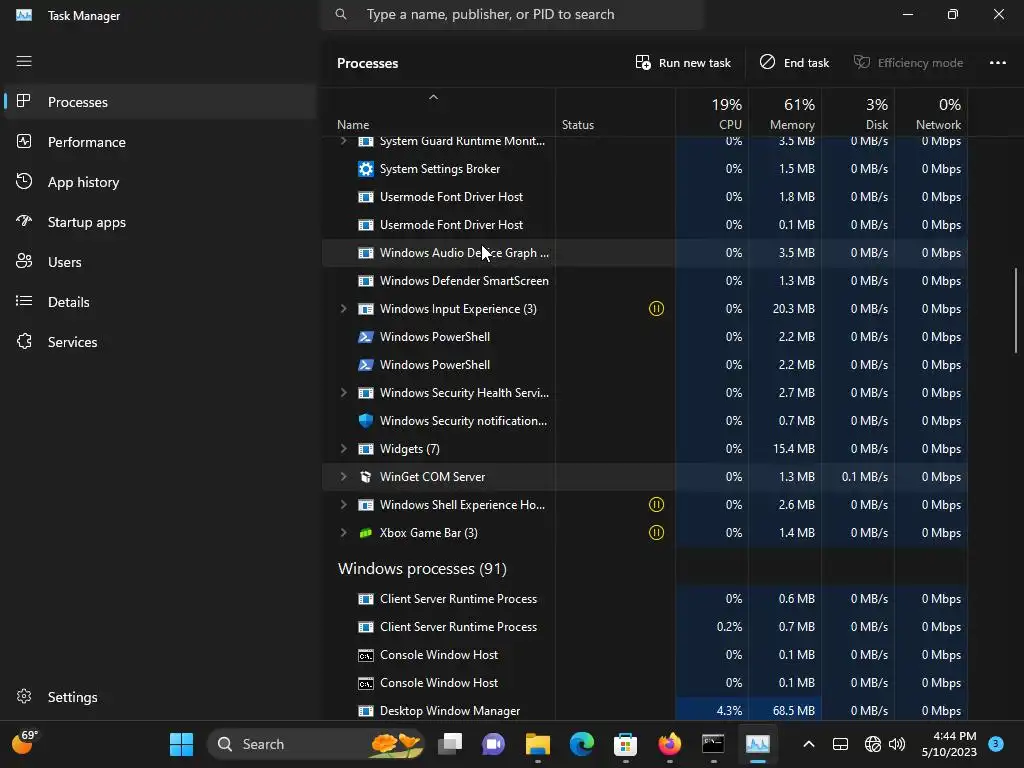
Task: Expand Windows Shell Experience Host row
Action: (x=344, y=505)
